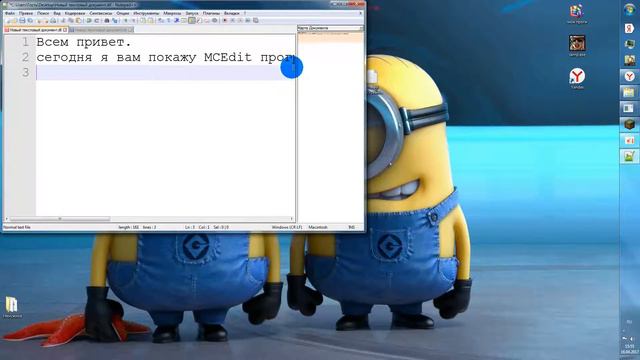
Task: Click the Cut toolbar icon
Action: (x=62, y=20)
